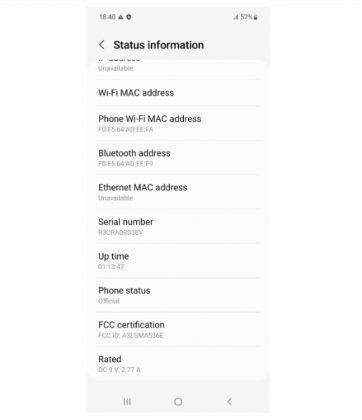Tap the Serial number entry

point(178,226)
